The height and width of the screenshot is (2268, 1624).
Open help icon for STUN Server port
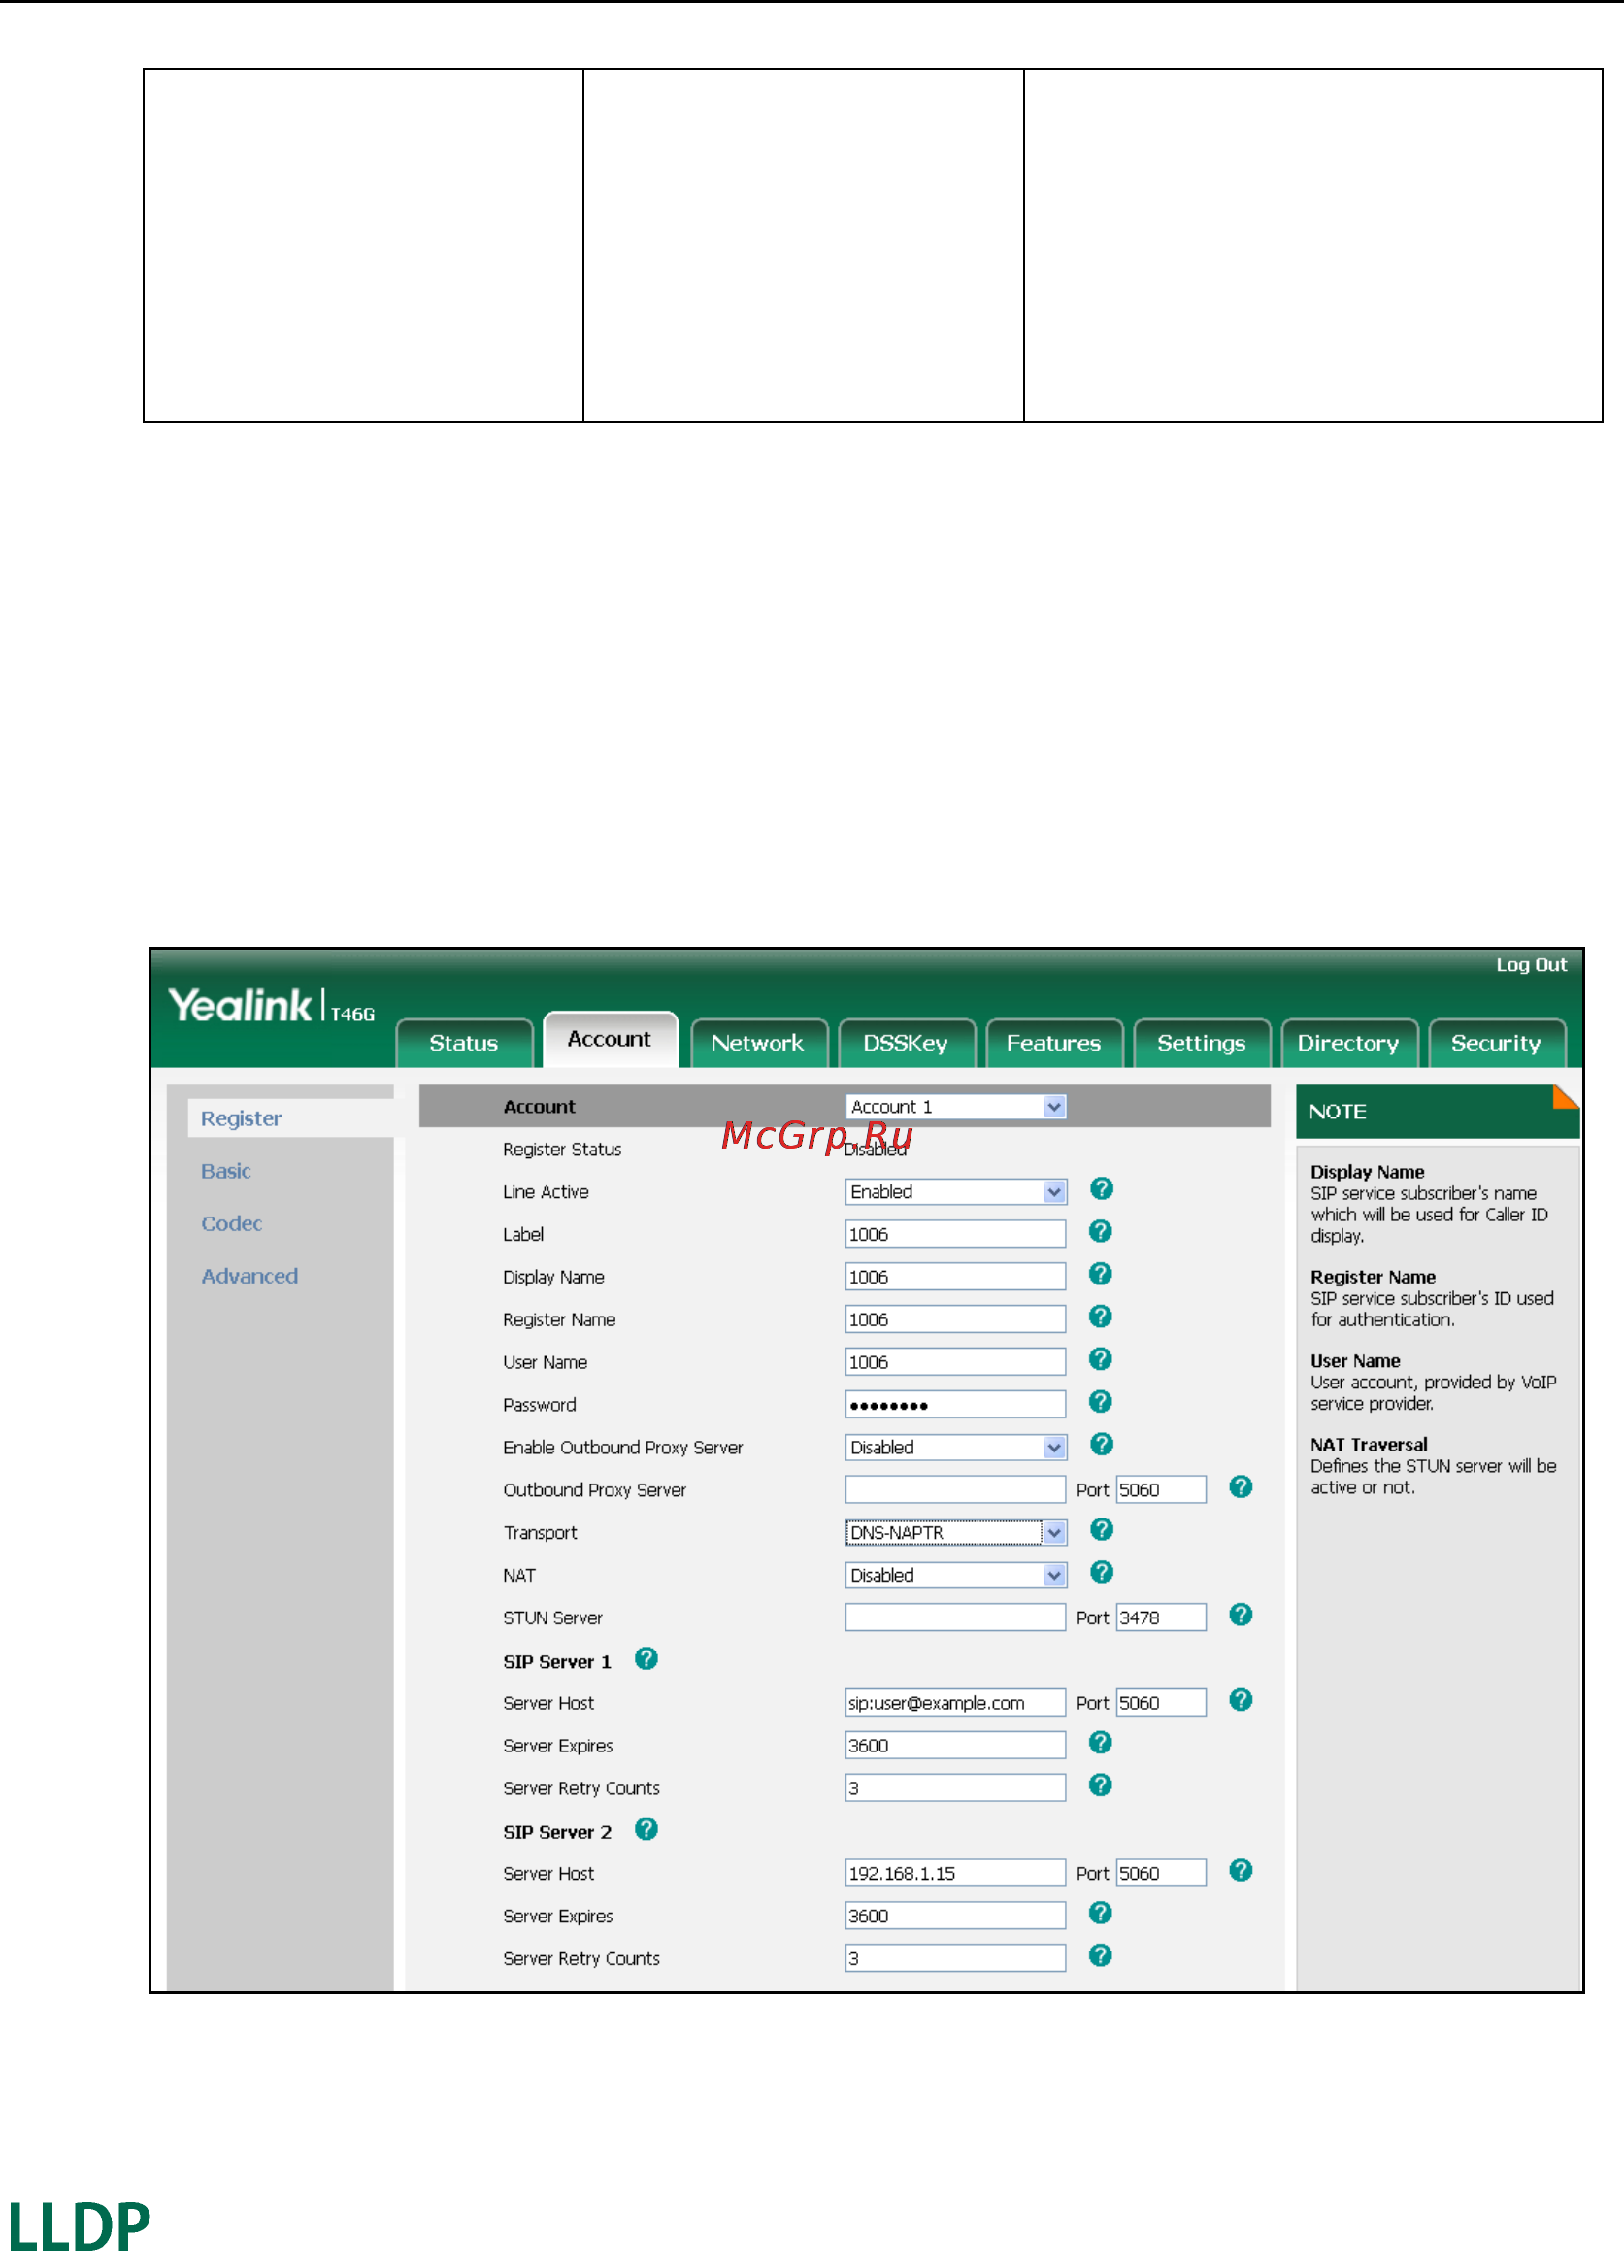coord(1241,1615)
